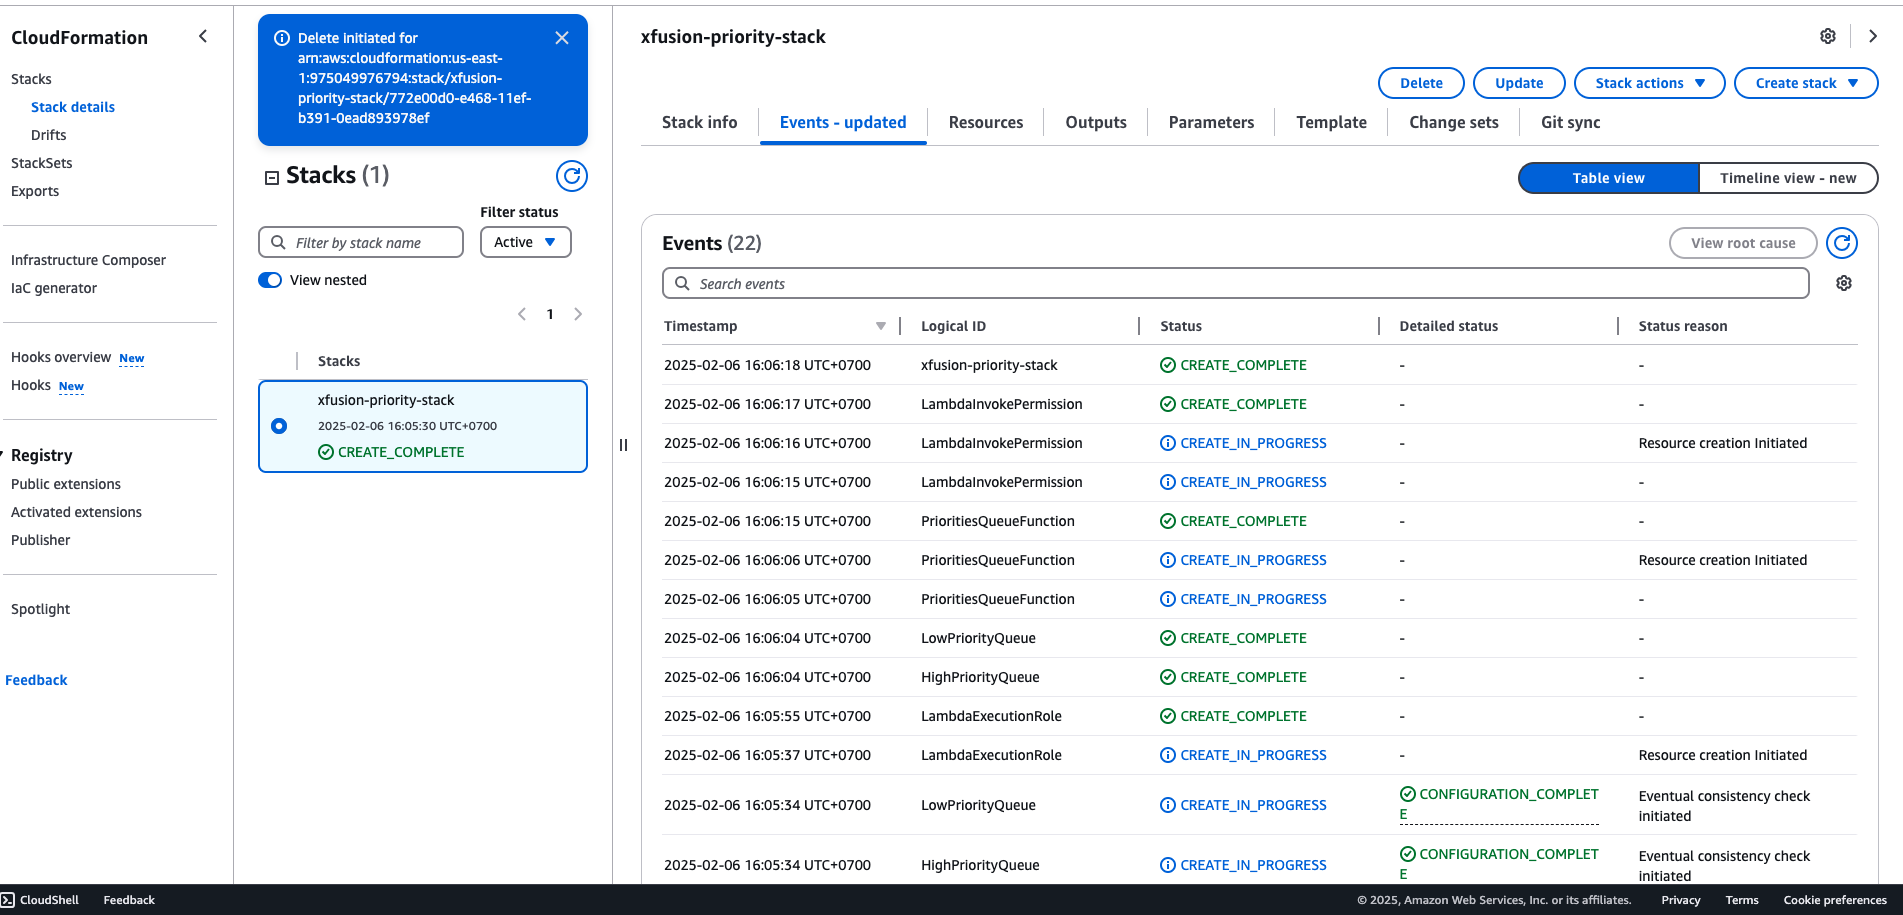This screenshot has width=1903, height=915.
Task: Refresh the events table
Action: click(1842, 243)
